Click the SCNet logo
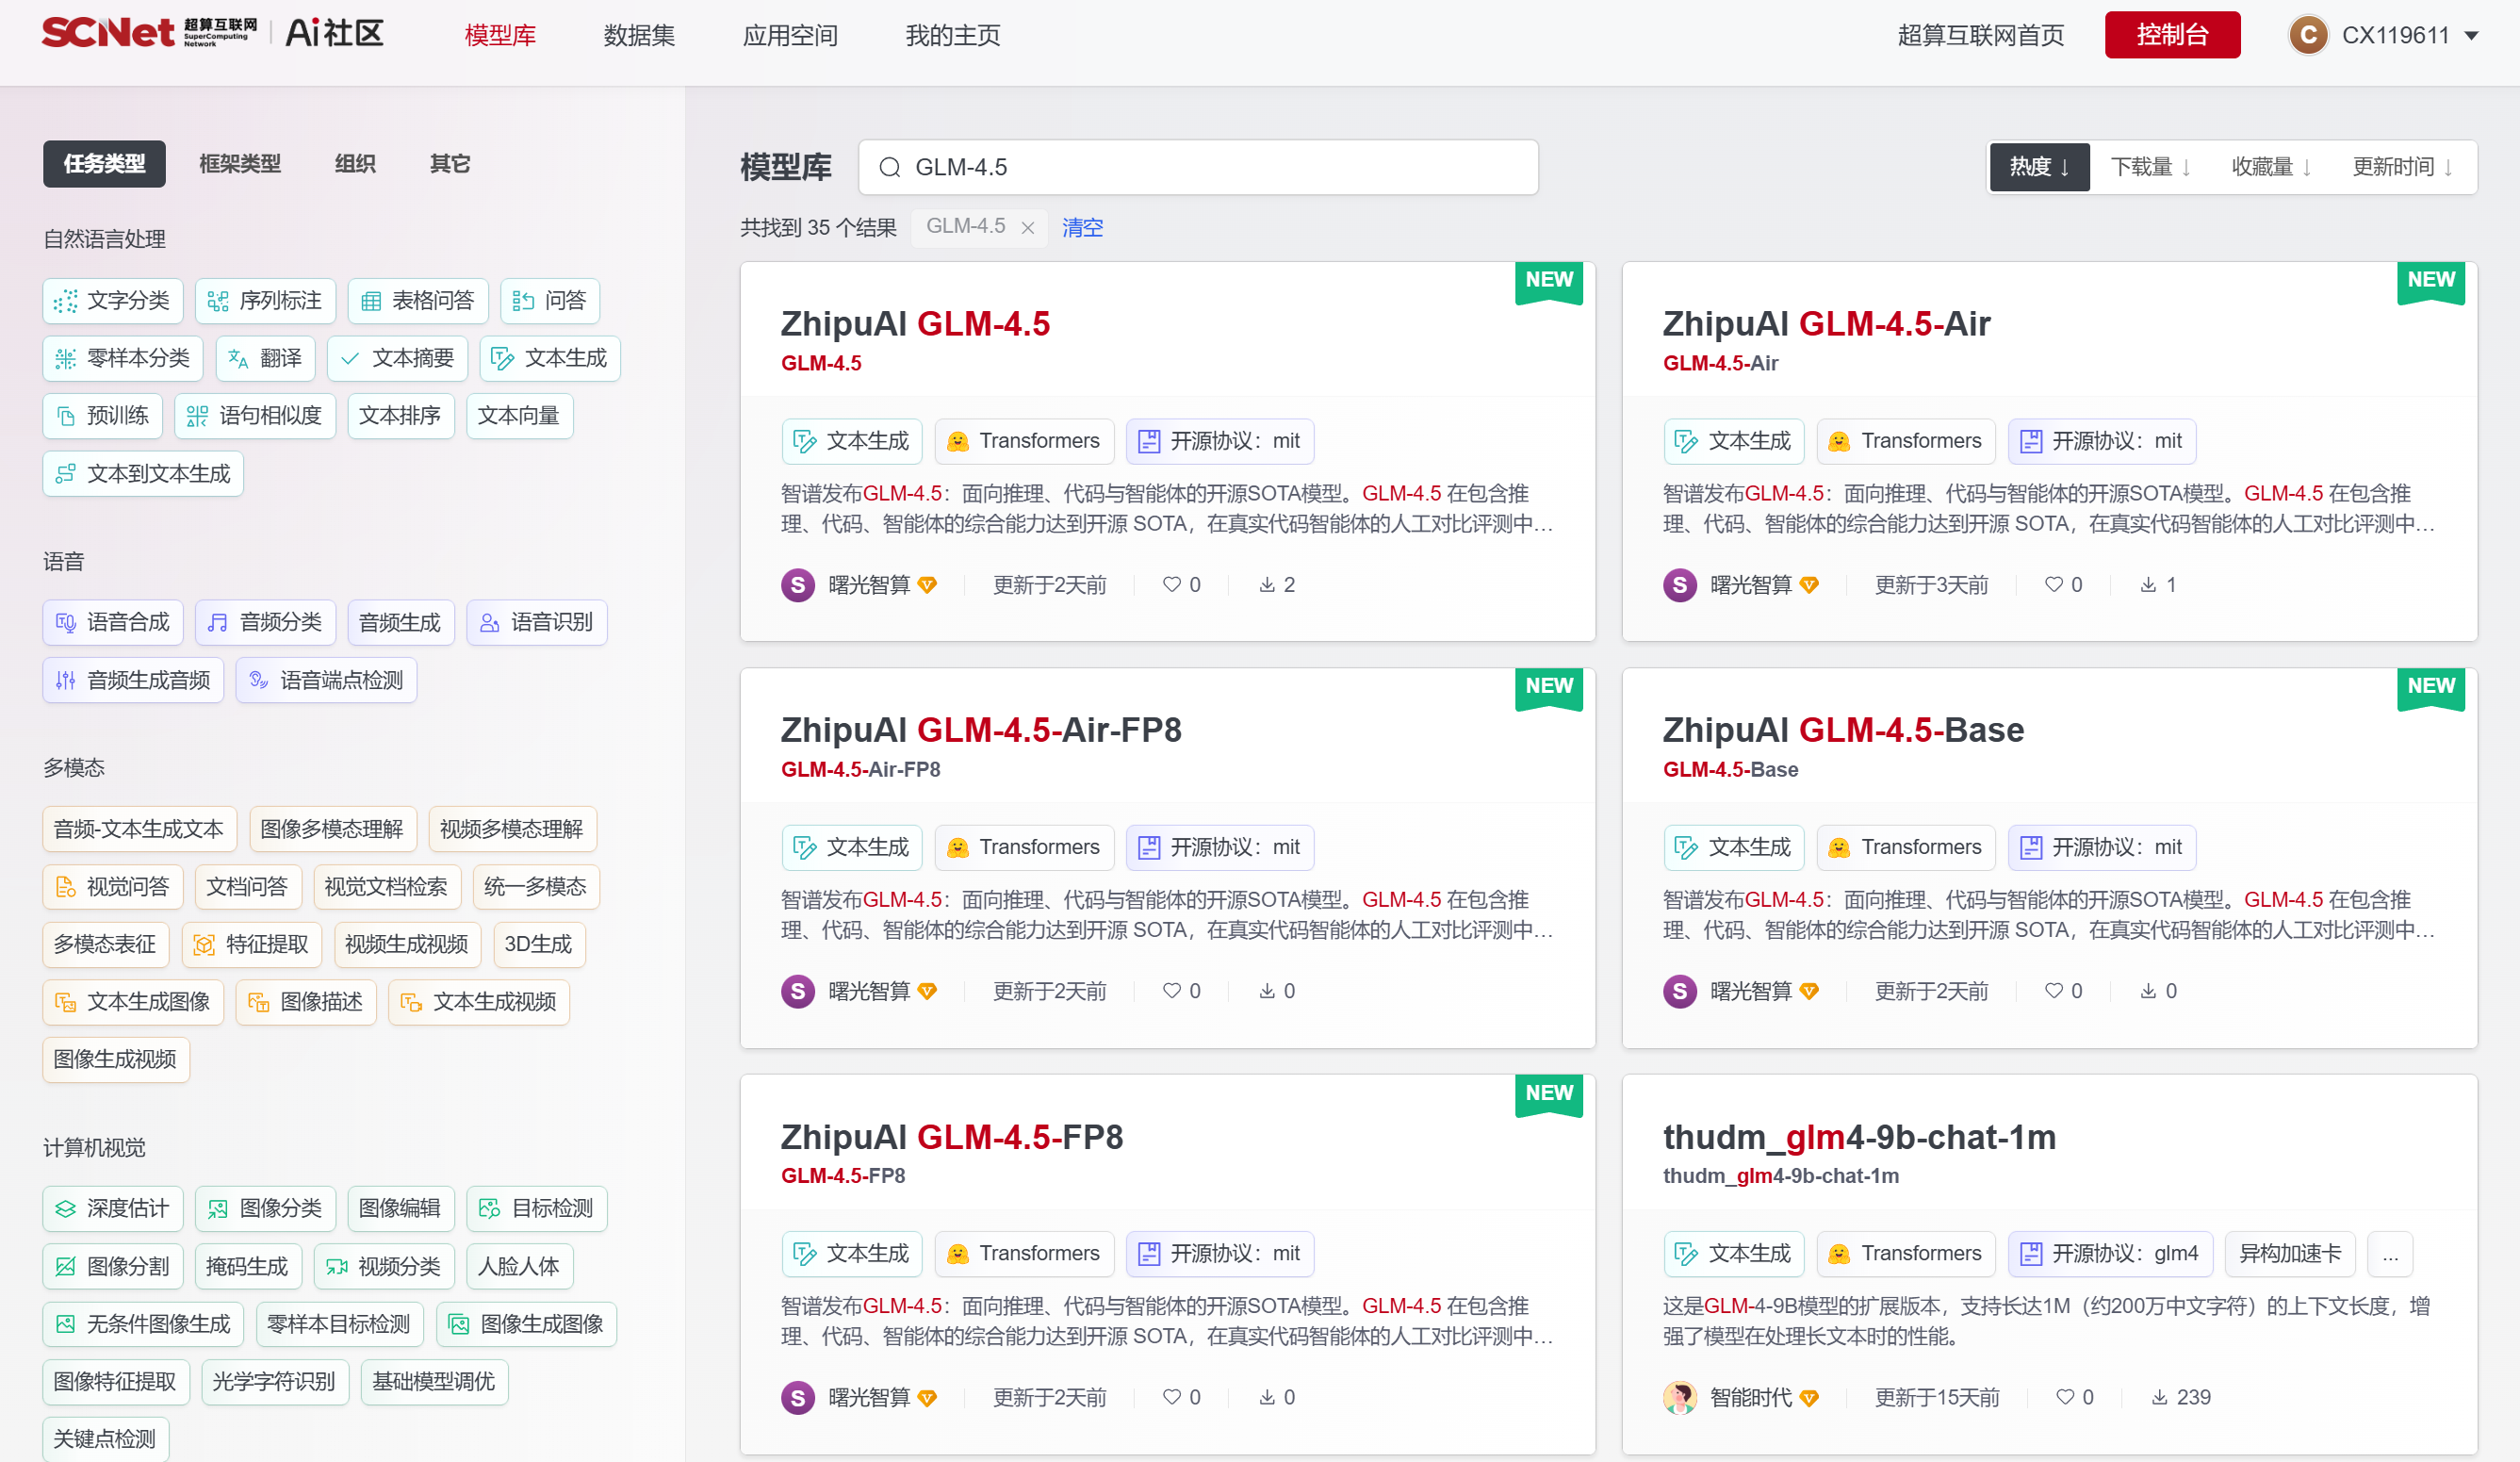Image resolution: width=2520 pixels, height=1462 pixels. pyautogui.click(x=150, y=33)
